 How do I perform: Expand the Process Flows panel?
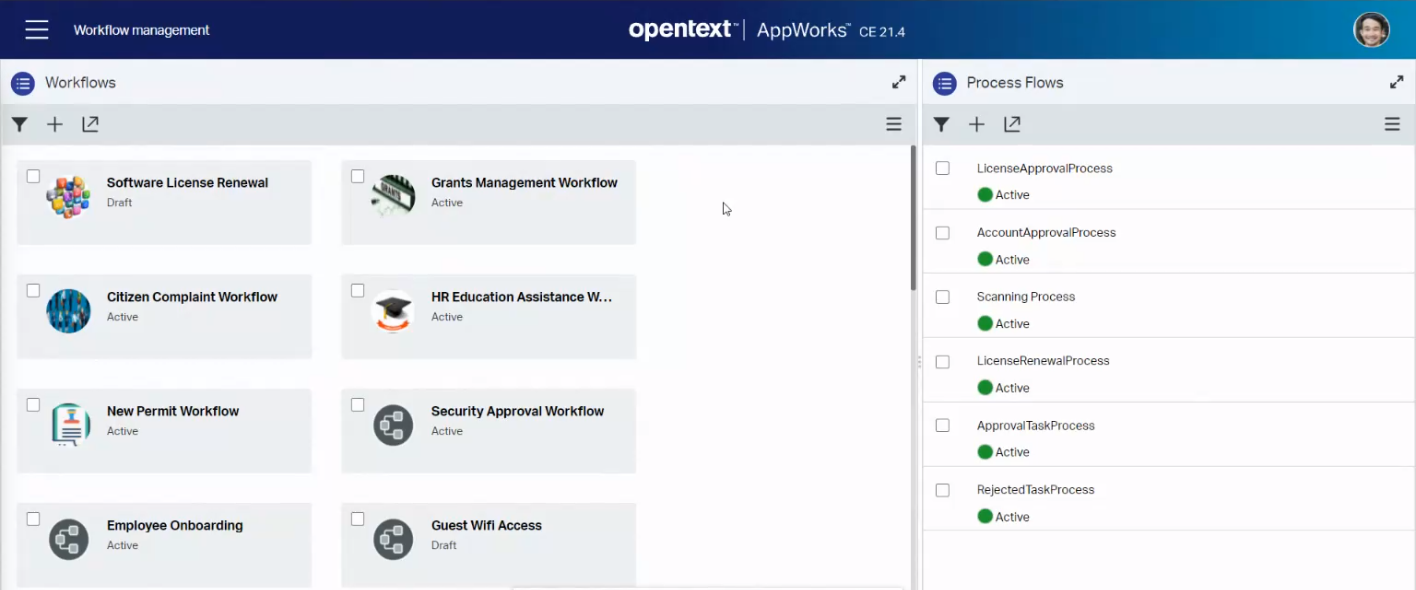tap(1396, 82)
